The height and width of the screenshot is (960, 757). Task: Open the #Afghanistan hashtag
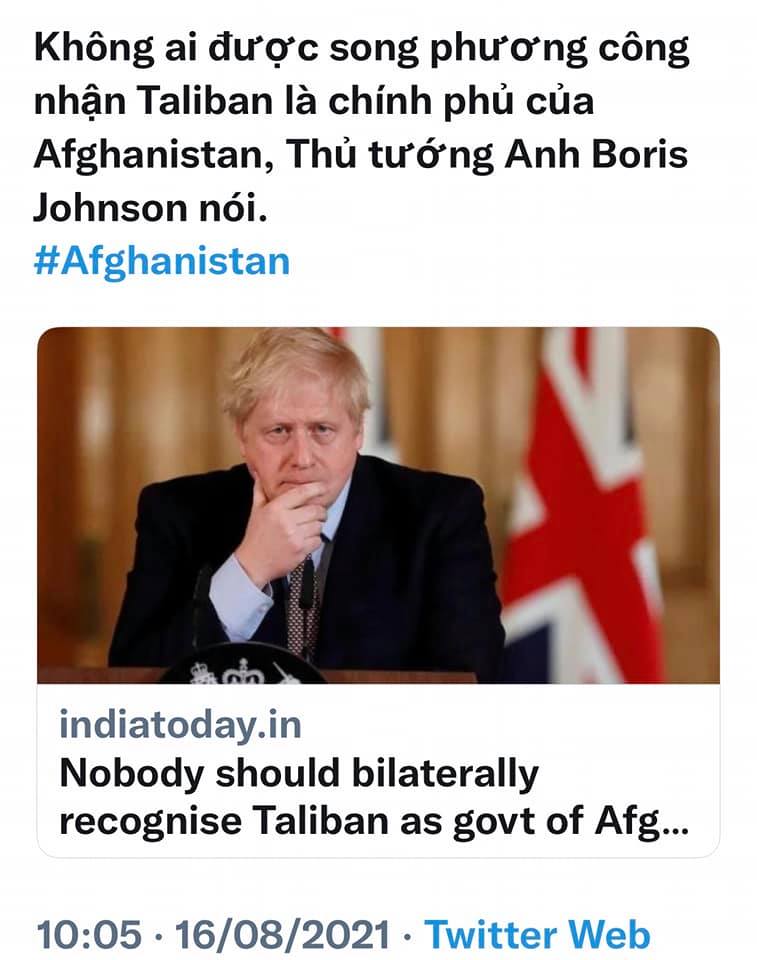[x=162, y=261]
